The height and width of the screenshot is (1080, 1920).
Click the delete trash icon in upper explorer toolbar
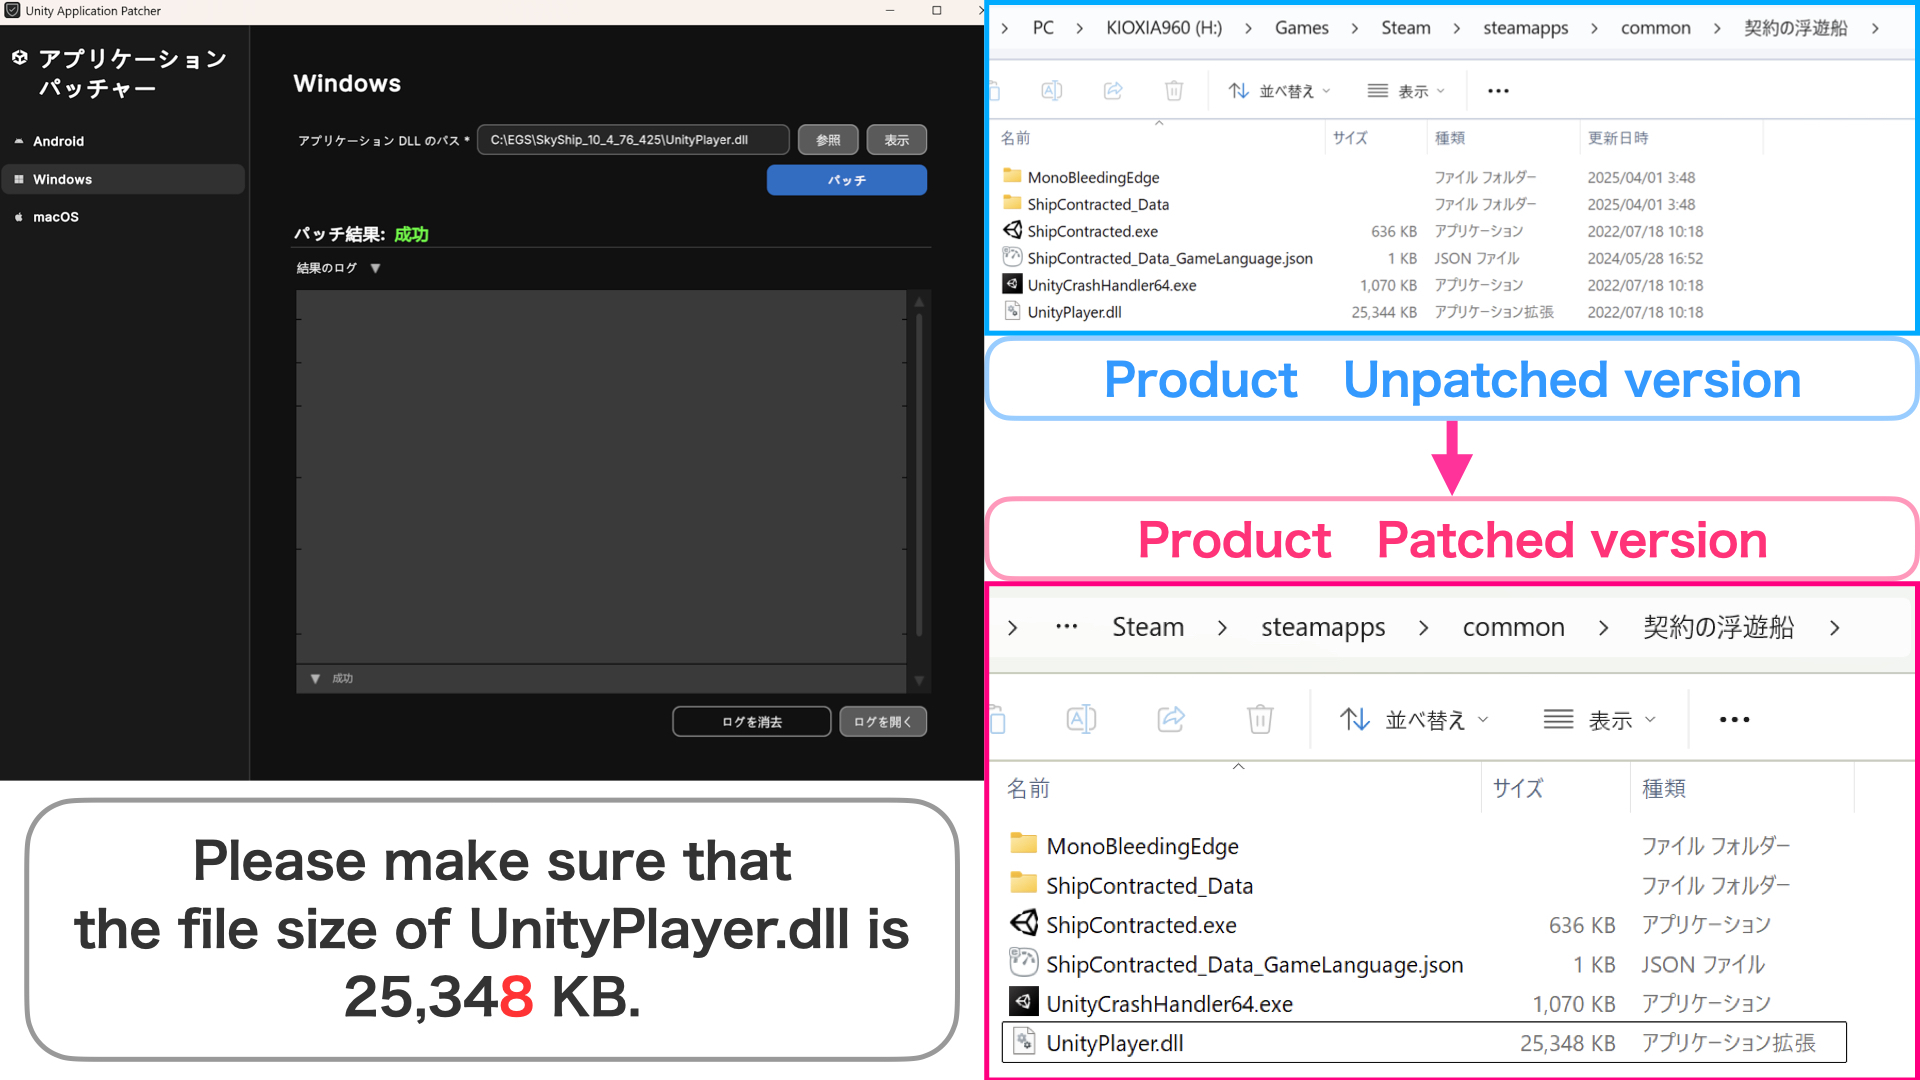[1174, 91]
